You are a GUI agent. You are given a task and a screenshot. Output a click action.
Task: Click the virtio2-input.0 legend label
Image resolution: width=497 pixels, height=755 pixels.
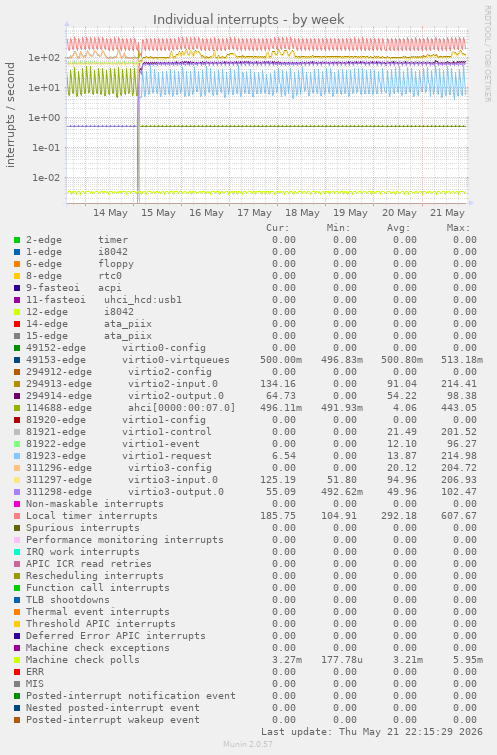point(173,384)
